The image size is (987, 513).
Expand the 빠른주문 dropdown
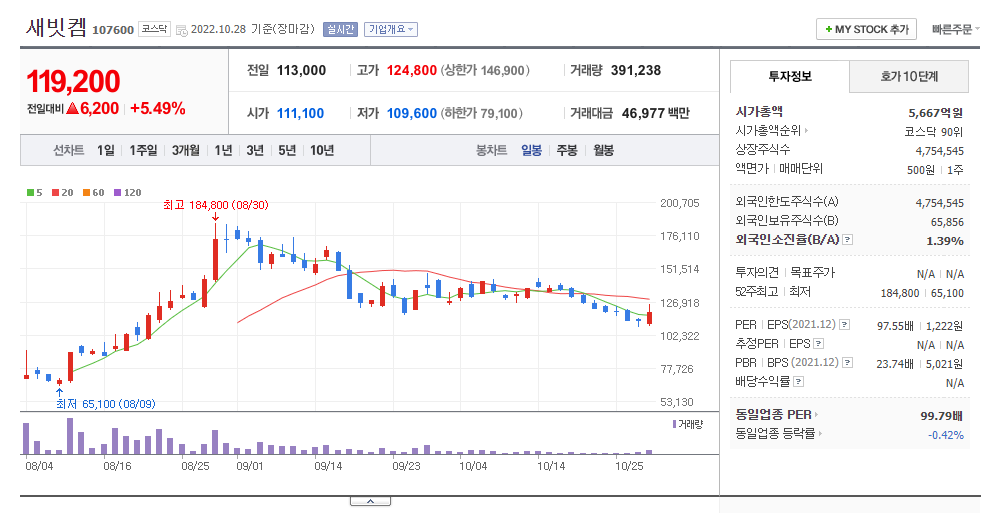pyautogui.click(x=956, y=30)
